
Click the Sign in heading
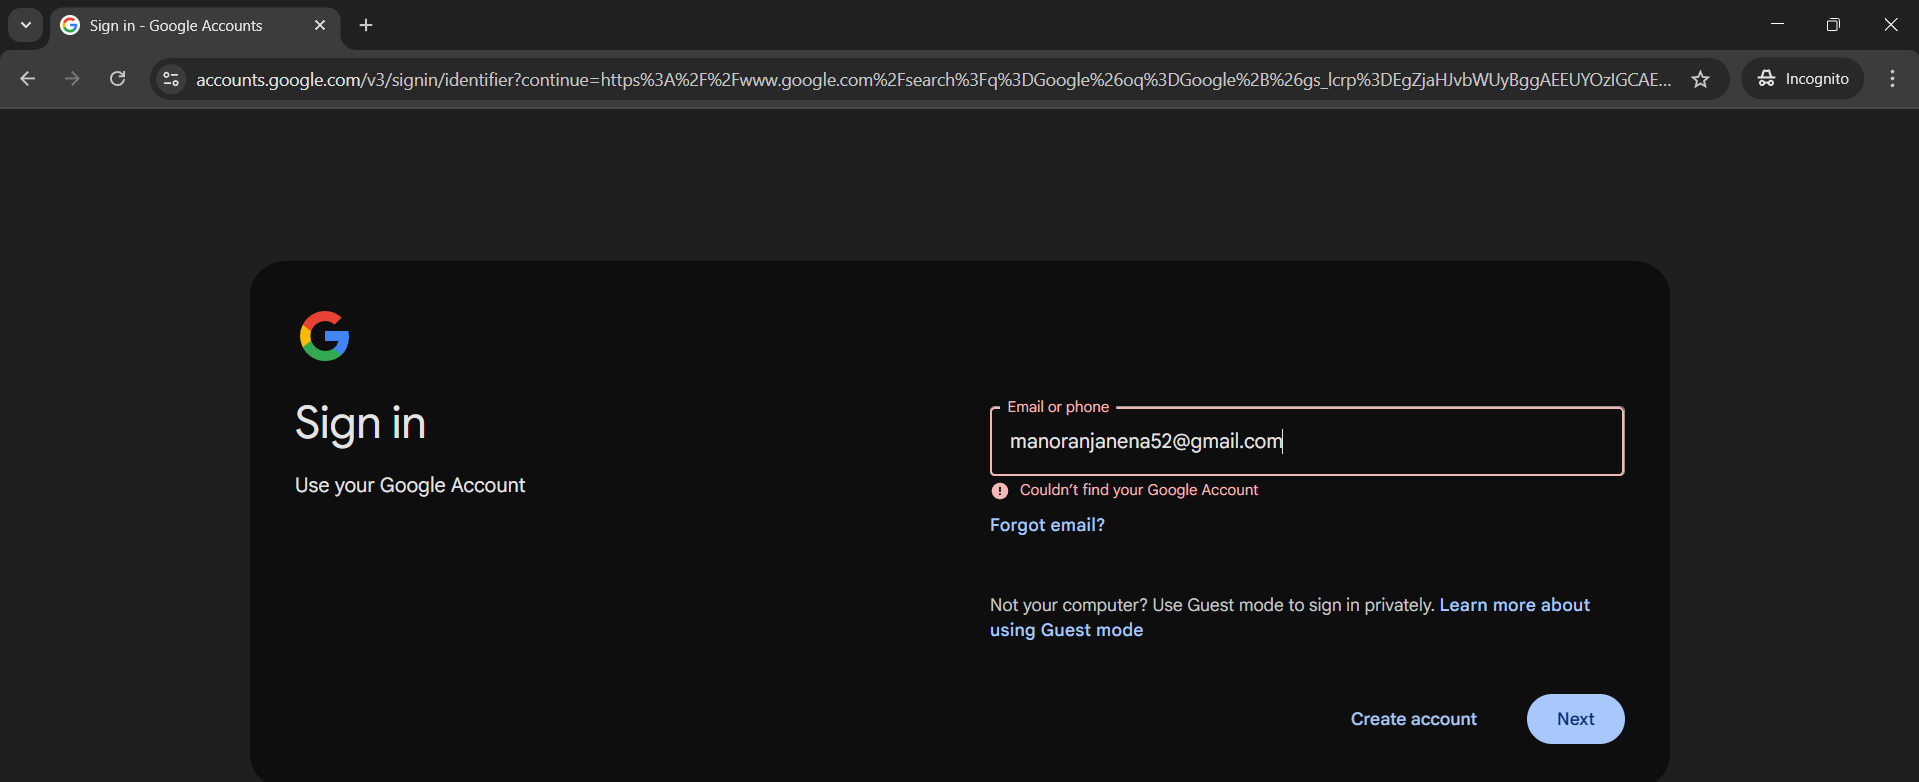tap(361, 423)
